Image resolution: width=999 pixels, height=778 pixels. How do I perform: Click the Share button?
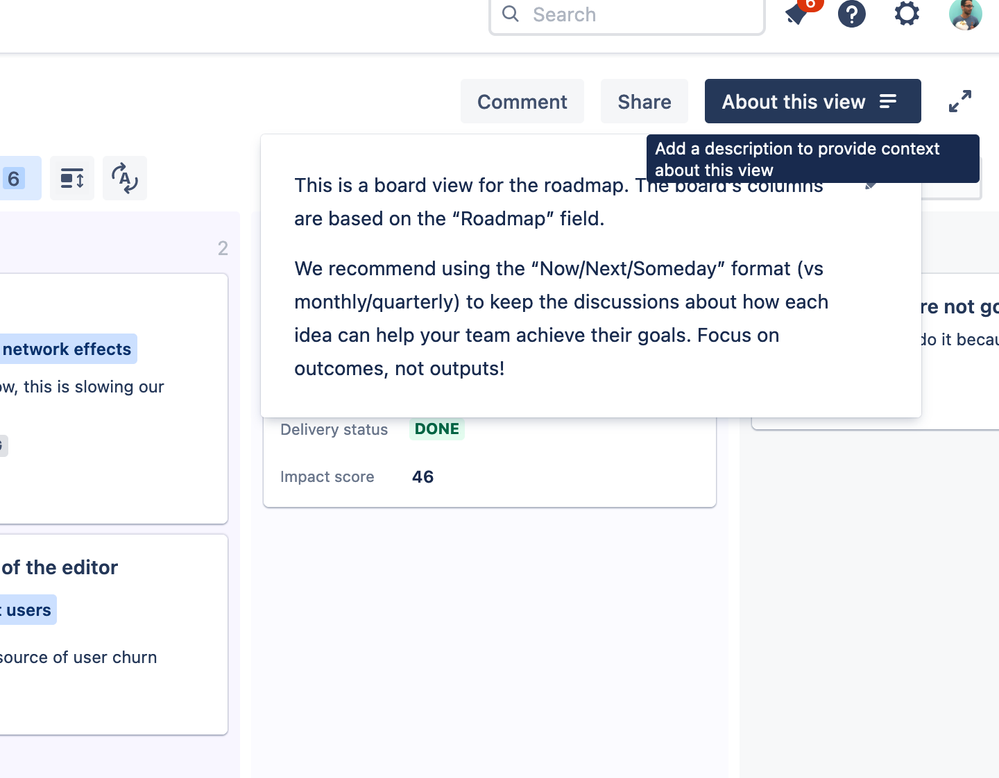click(643, 101)
